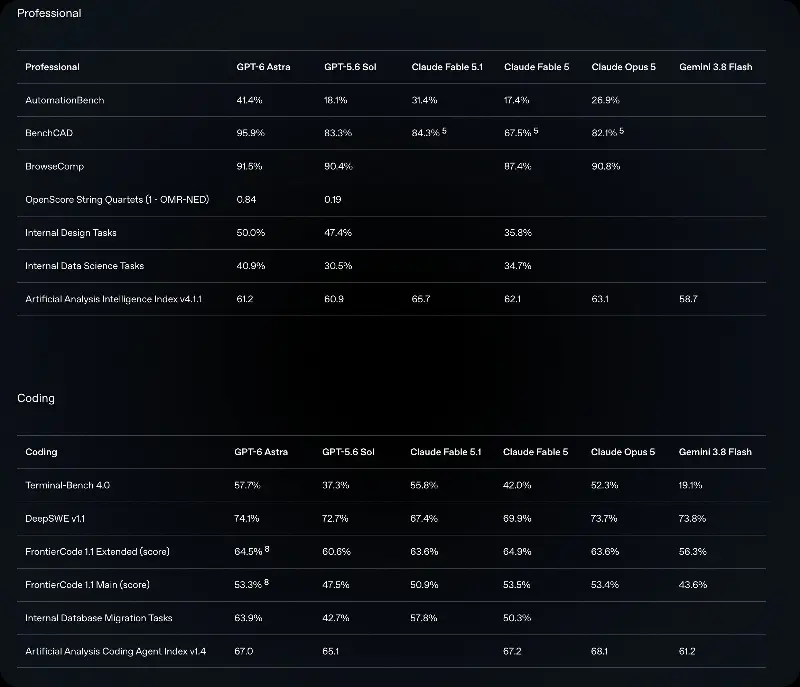Select GPT-6 Astra column header in Coding table
The image size is (800, 687).
261,452
